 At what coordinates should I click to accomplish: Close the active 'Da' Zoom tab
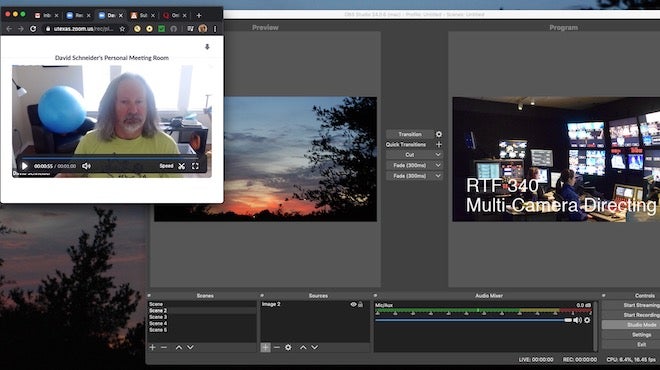tap(120, 15)
